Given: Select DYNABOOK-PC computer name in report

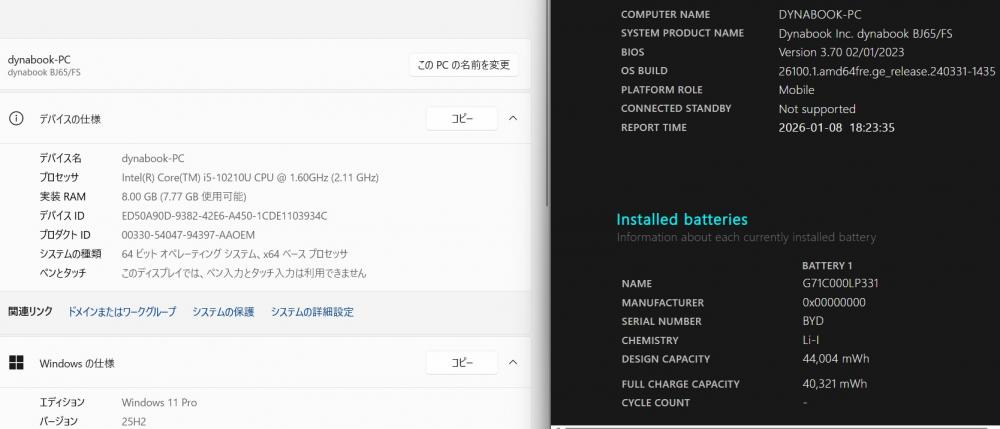Looking at the screenshot, I should [820, 14].
